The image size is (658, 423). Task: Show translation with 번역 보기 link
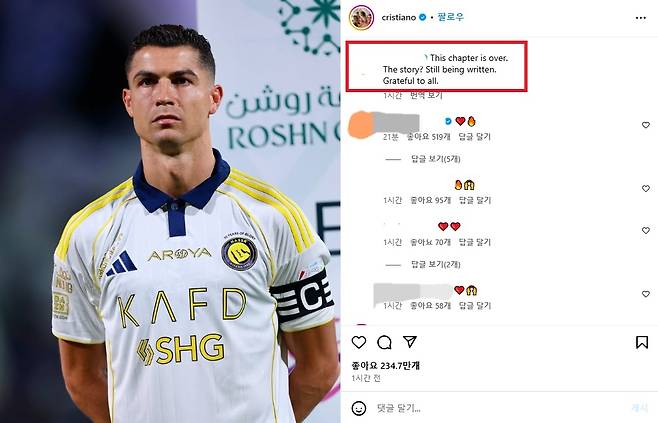[x=426, y=96]
